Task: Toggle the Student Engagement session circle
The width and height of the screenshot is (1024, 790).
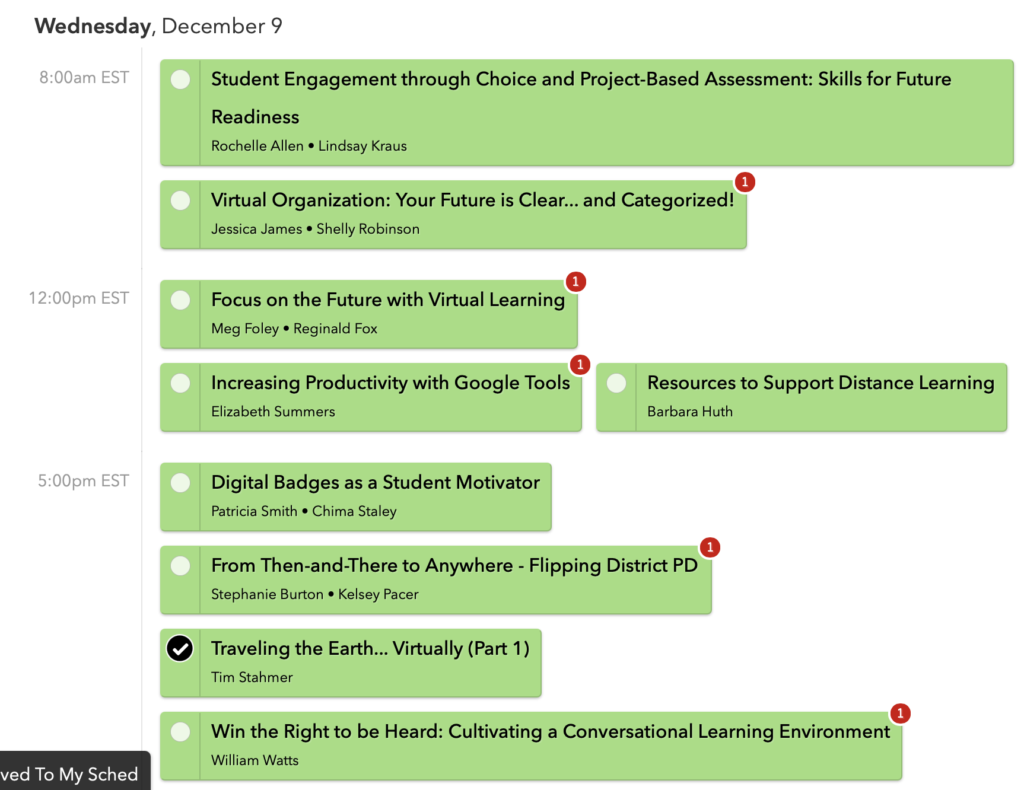Action: [180, 80]
